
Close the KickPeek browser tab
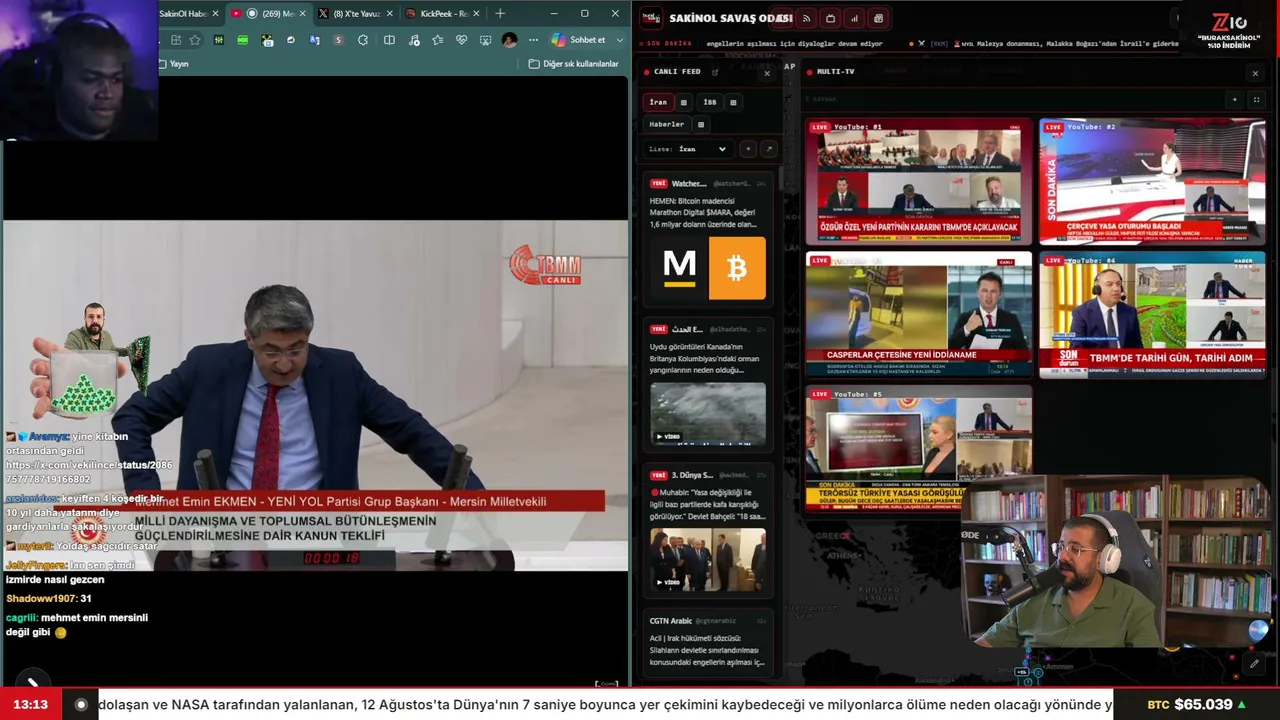[x=476, y=14]
